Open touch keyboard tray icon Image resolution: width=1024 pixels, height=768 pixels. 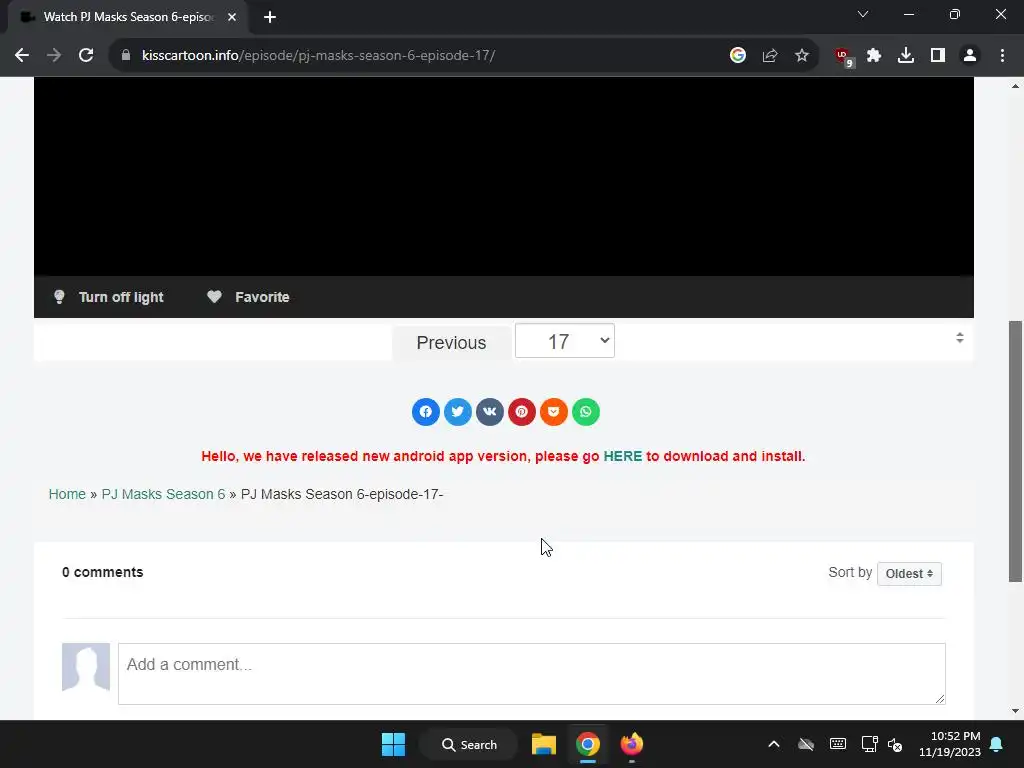pos(838,744)
